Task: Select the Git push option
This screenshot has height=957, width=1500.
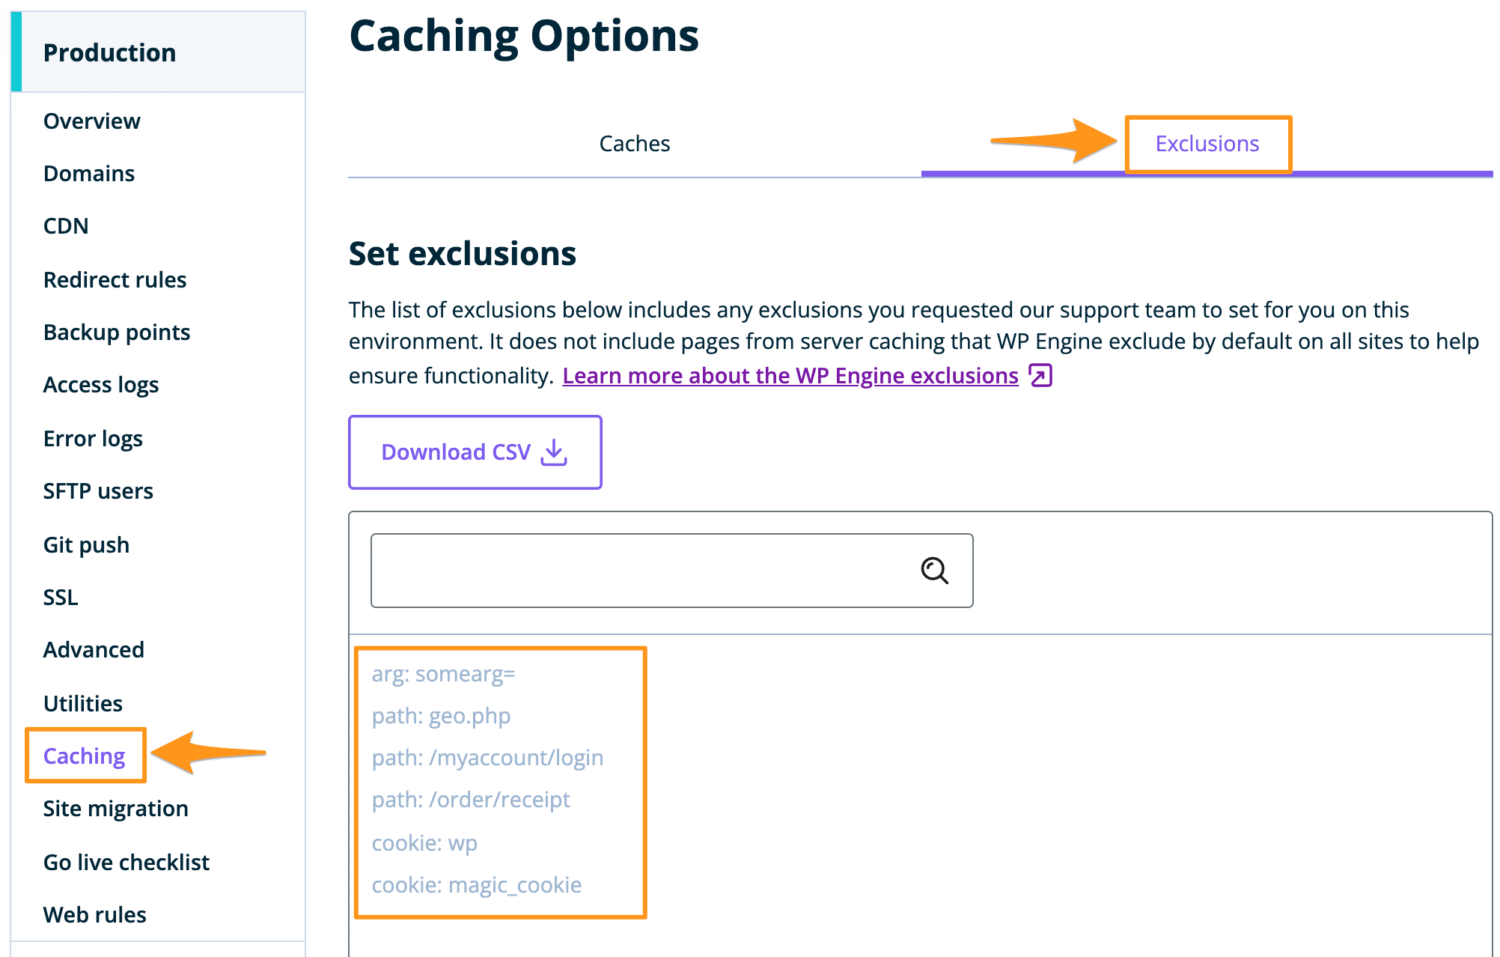Action: (86, 544)
